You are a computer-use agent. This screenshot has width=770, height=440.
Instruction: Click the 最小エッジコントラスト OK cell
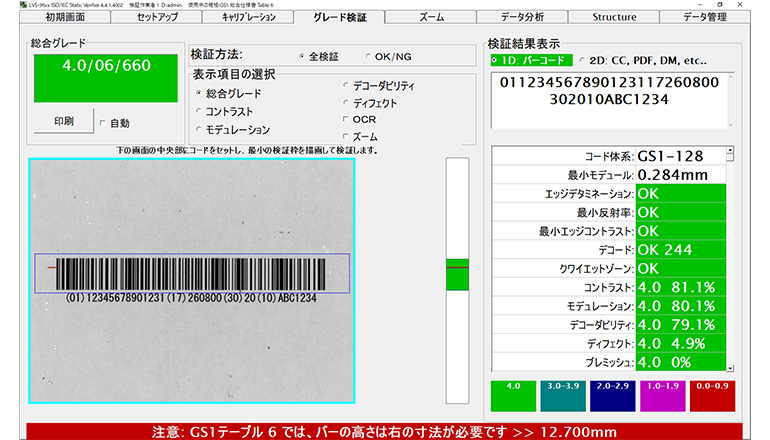pyautogui.click(x=681, y=231)
